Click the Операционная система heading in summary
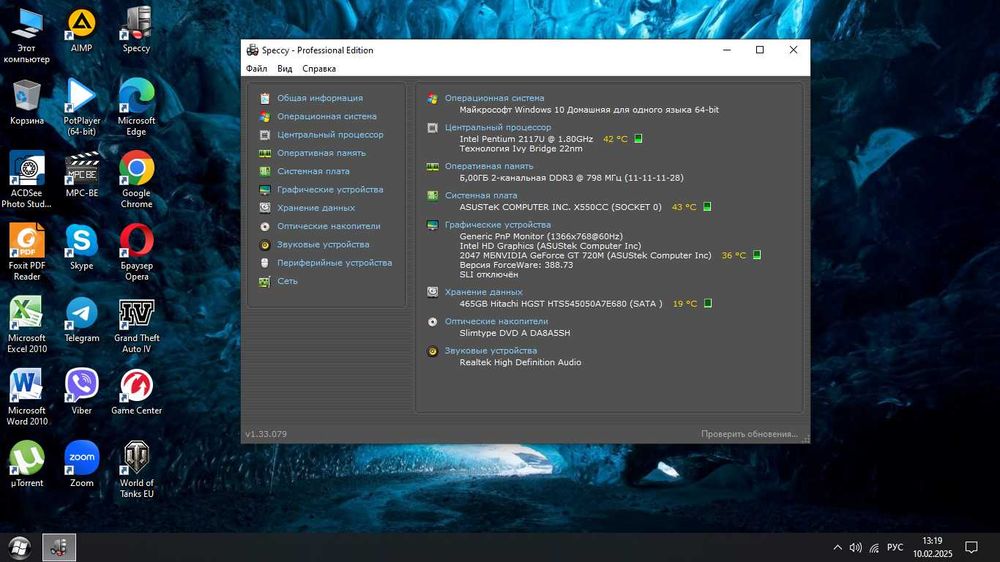1000x562 pixels. [x=494, y=98]
